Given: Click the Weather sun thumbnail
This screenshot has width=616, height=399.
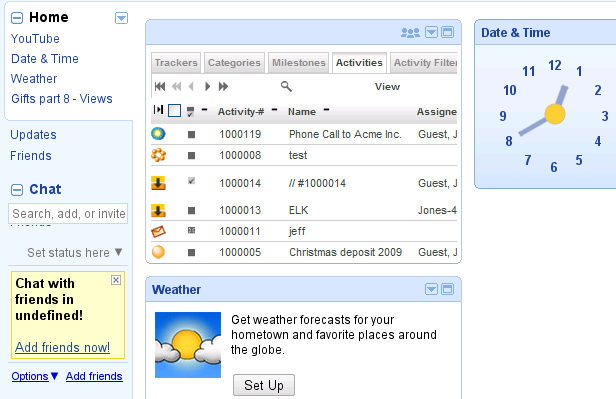Looking at the screenshot, I should point(188,345).
